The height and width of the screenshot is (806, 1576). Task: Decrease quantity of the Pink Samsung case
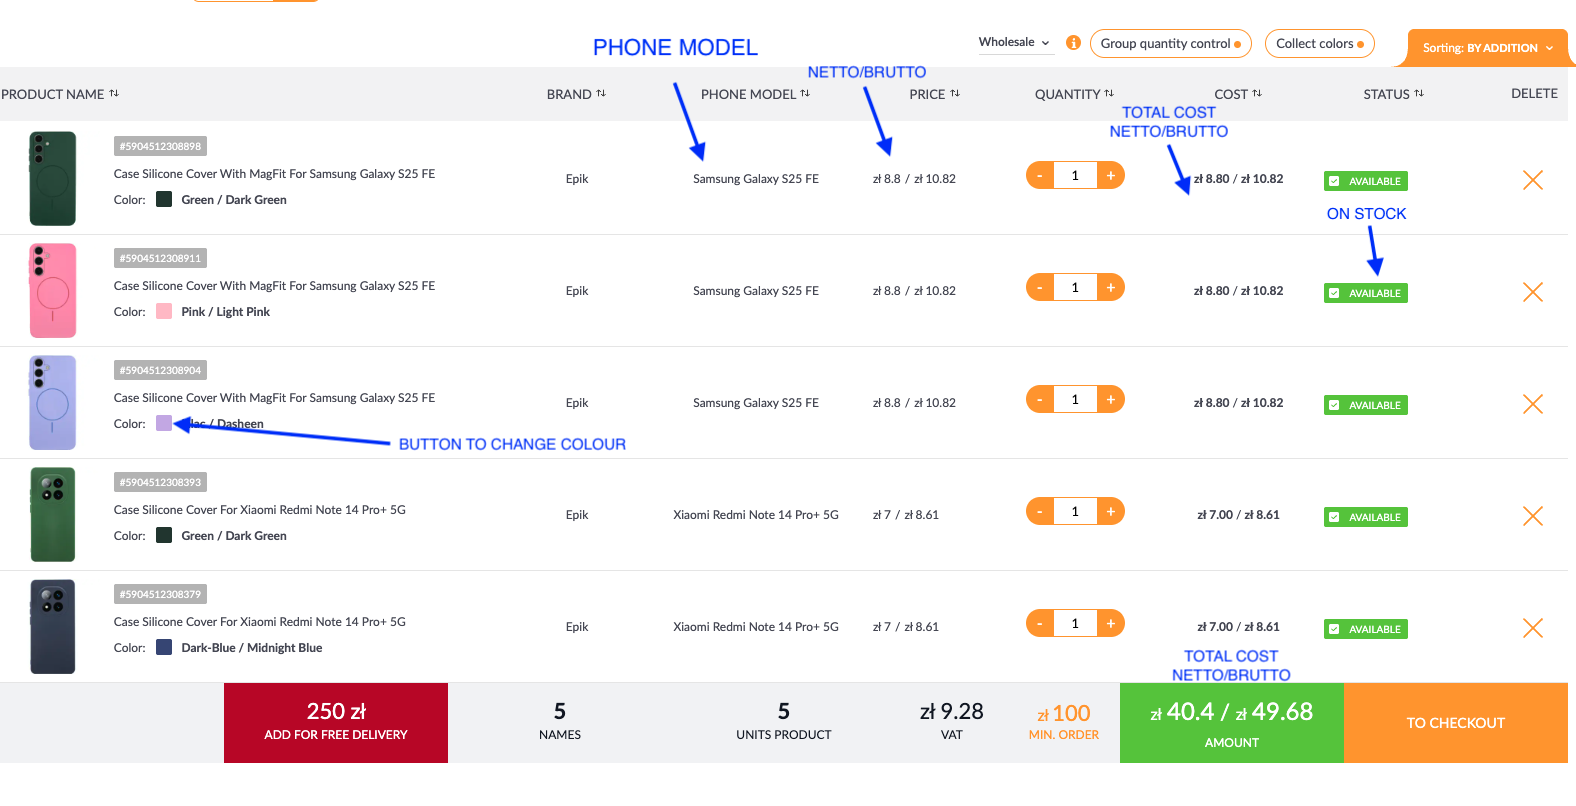tap(1040, 288)
